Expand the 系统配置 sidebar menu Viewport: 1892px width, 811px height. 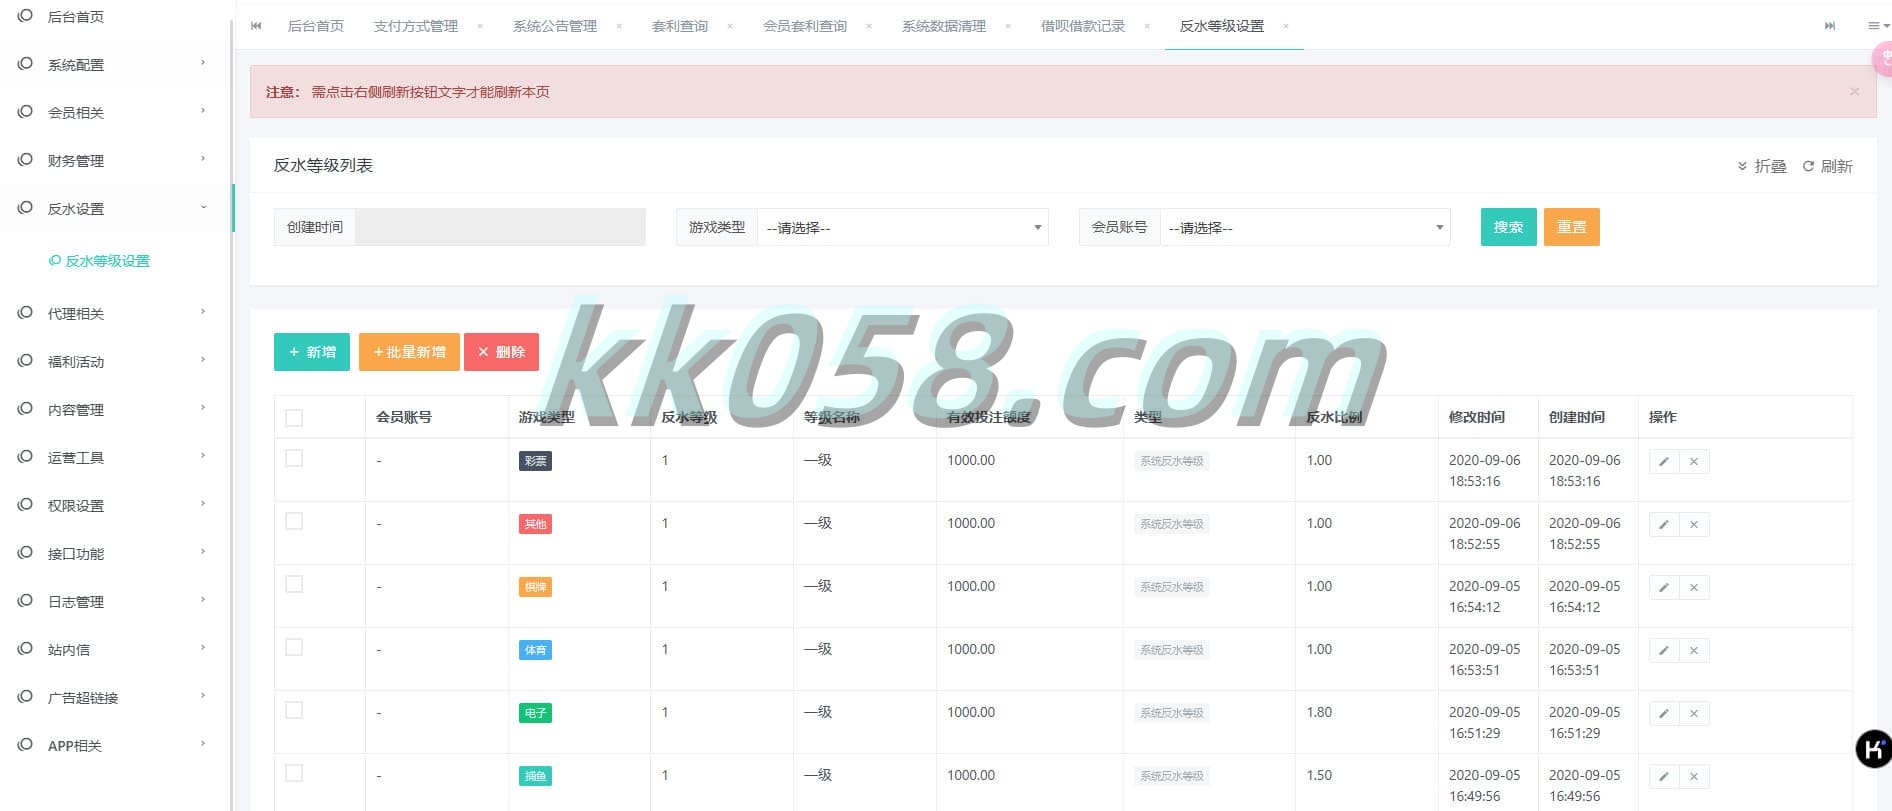(116, 64)
